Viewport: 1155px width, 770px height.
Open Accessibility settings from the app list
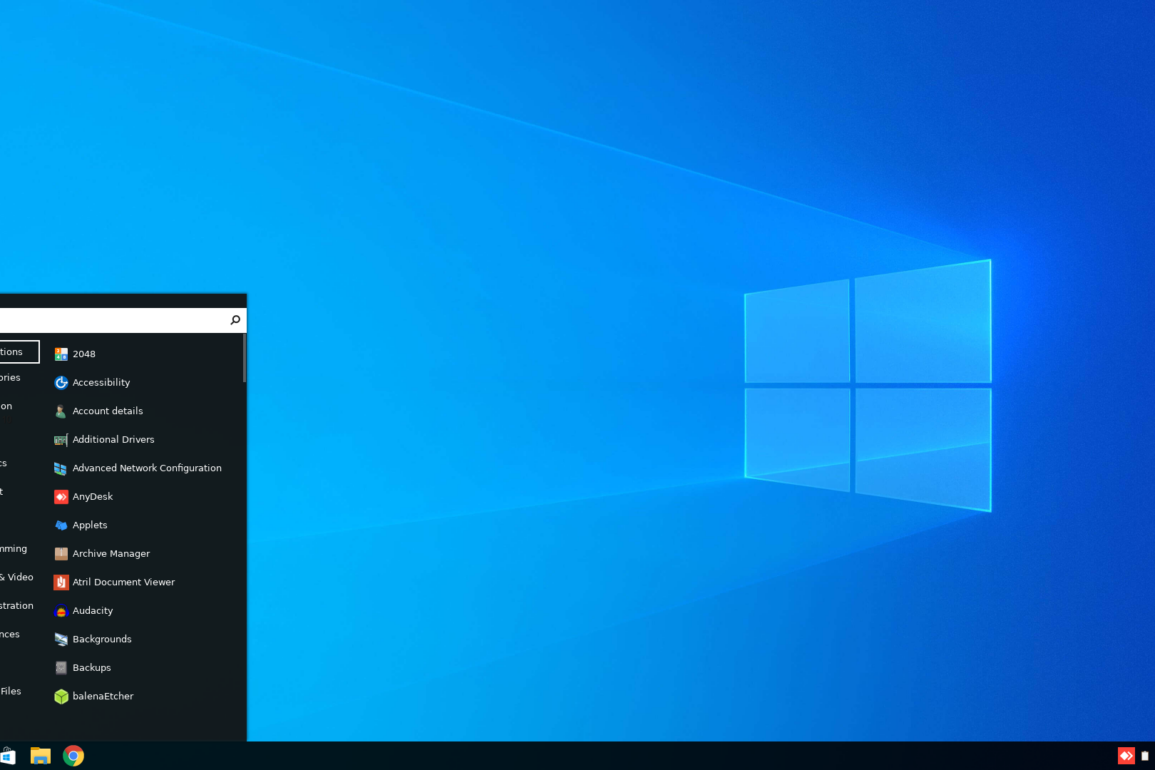coord(100,383)
